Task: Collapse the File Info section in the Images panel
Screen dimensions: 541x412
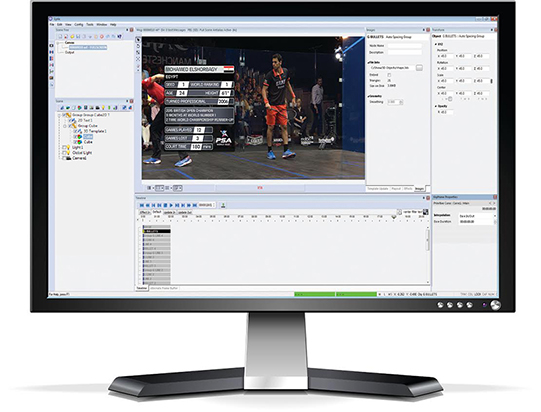Action: 368,63
